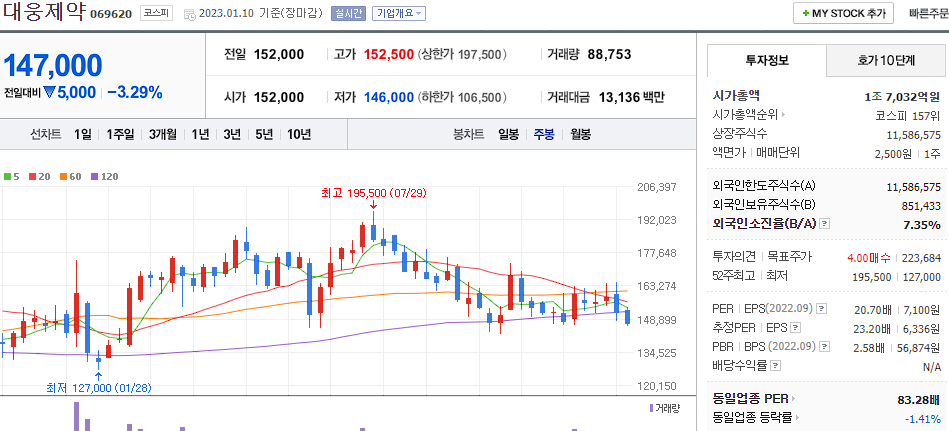Open help icon beside 외국인소진율(B/A)

[824, 225]
